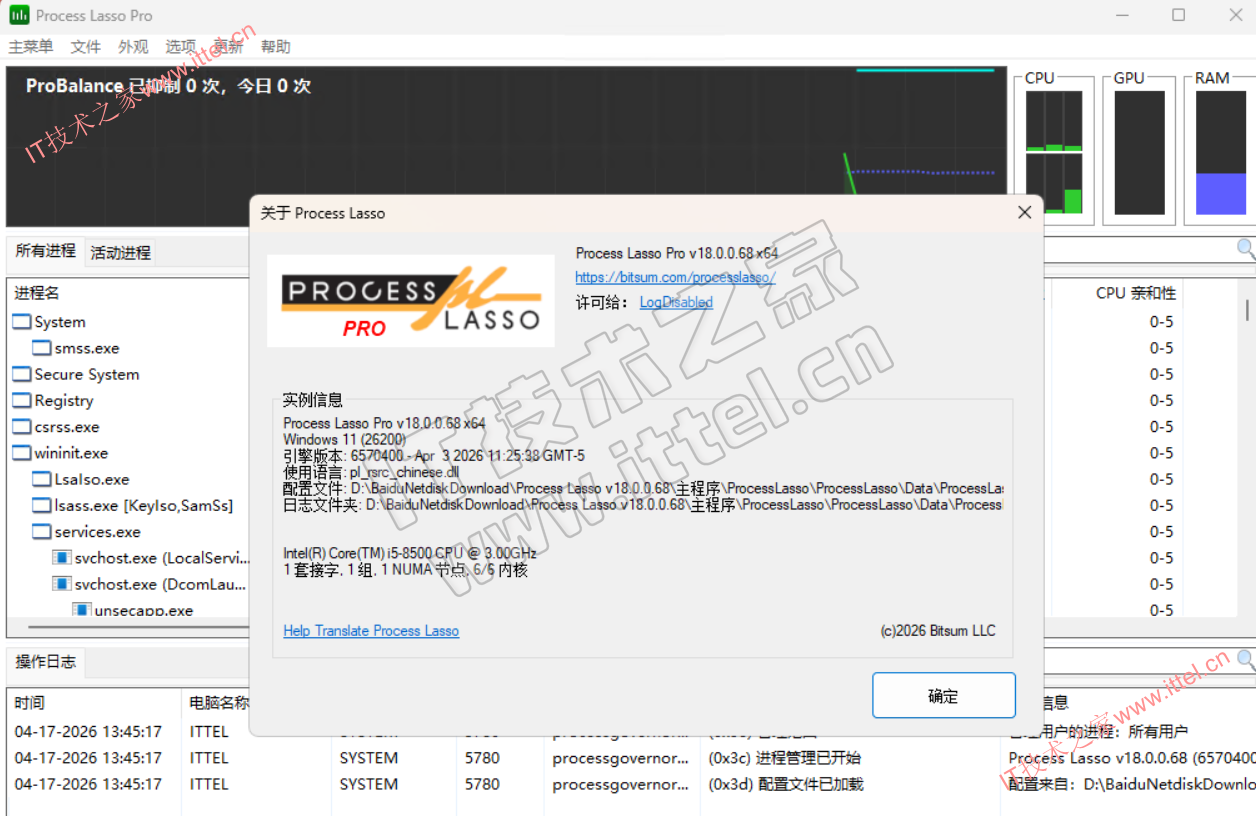Click the Process Lasso PRO logo image
This screenshot has height=816, width=1256.
point(411,300)
